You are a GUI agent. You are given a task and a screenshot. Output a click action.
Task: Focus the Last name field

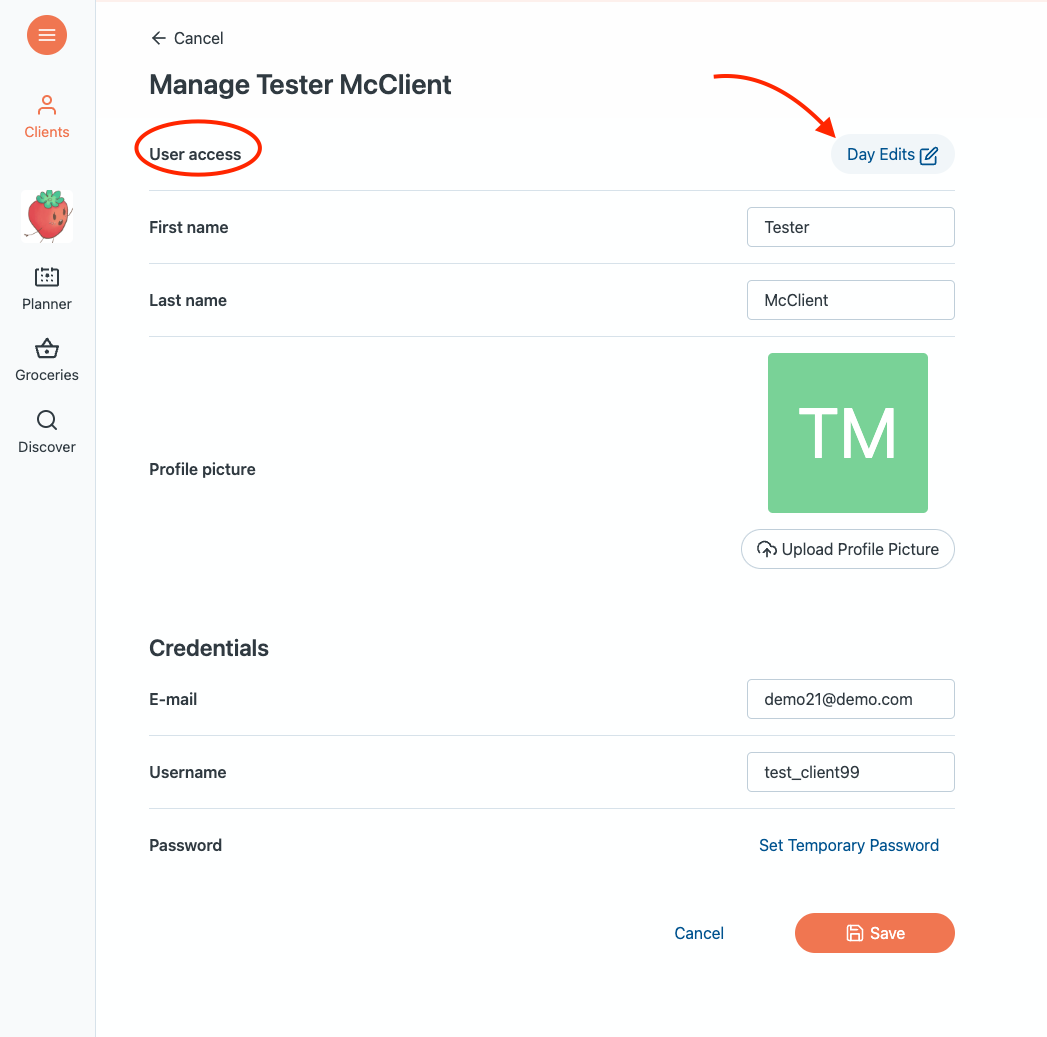point(850,300)
